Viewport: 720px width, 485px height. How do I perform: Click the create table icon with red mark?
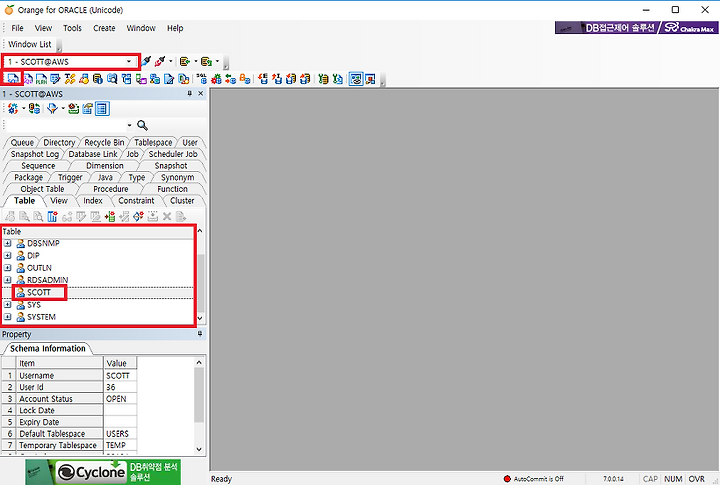[52, 216]
